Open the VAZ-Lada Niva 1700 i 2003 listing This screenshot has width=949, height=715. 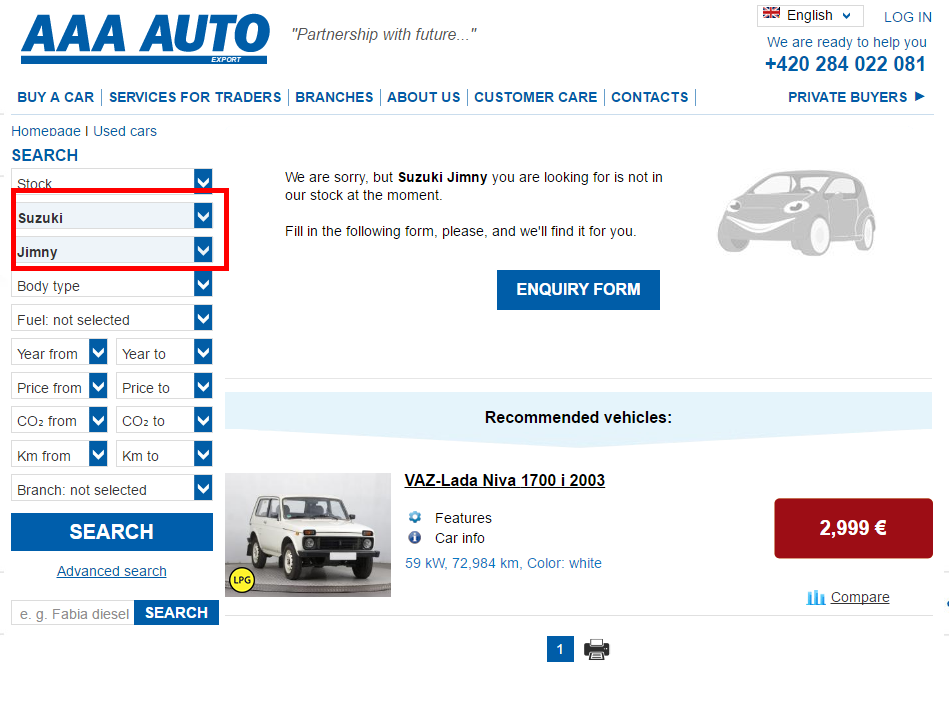coord(505,480)
